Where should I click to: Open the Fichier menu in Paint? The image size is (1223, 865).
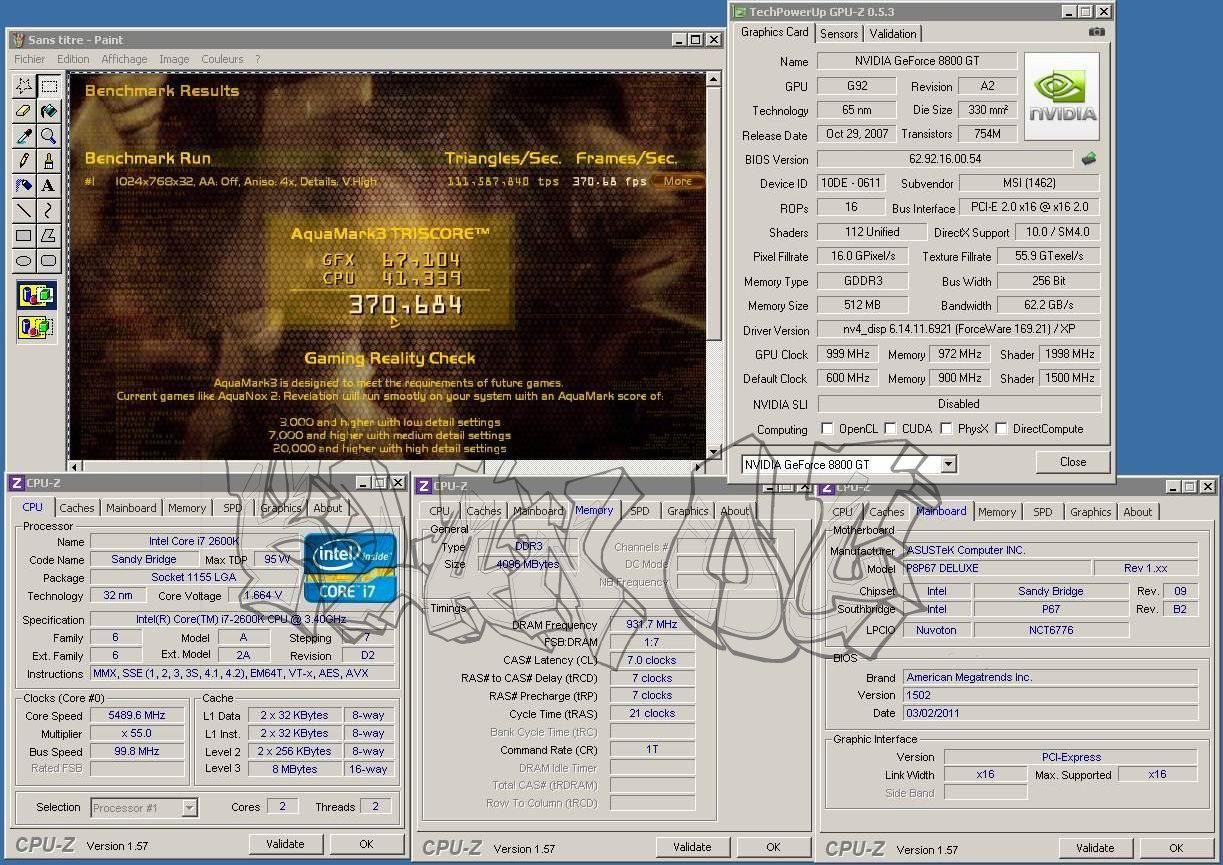point(30,59)
